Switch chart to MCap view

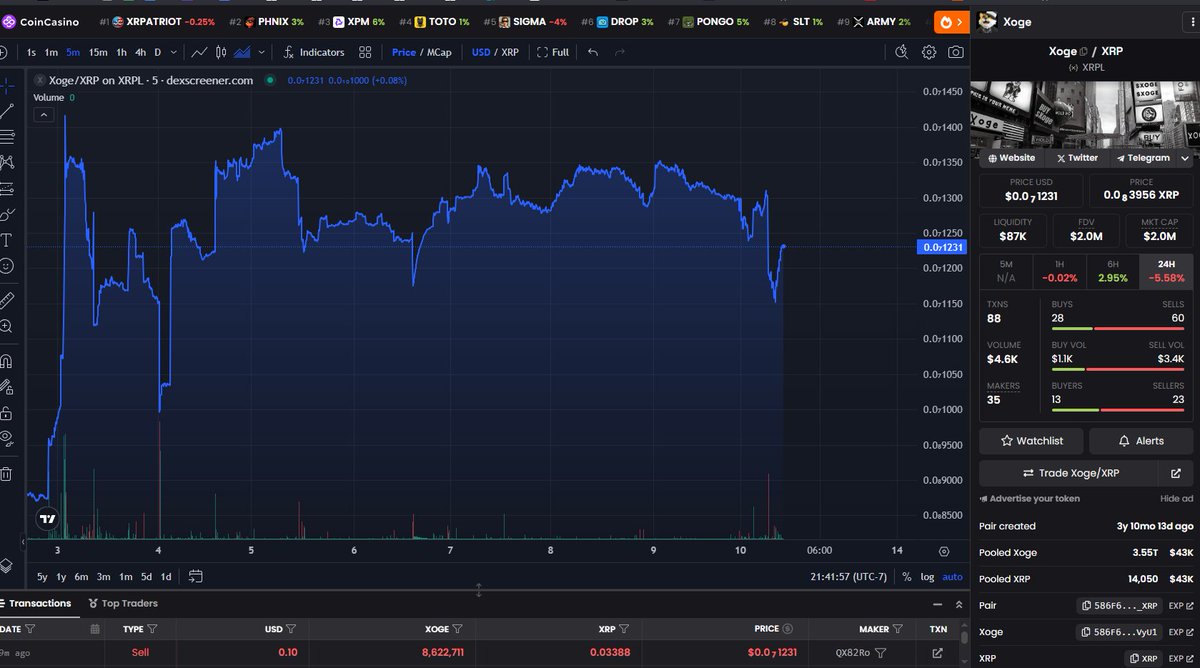[x=438, y=52]
